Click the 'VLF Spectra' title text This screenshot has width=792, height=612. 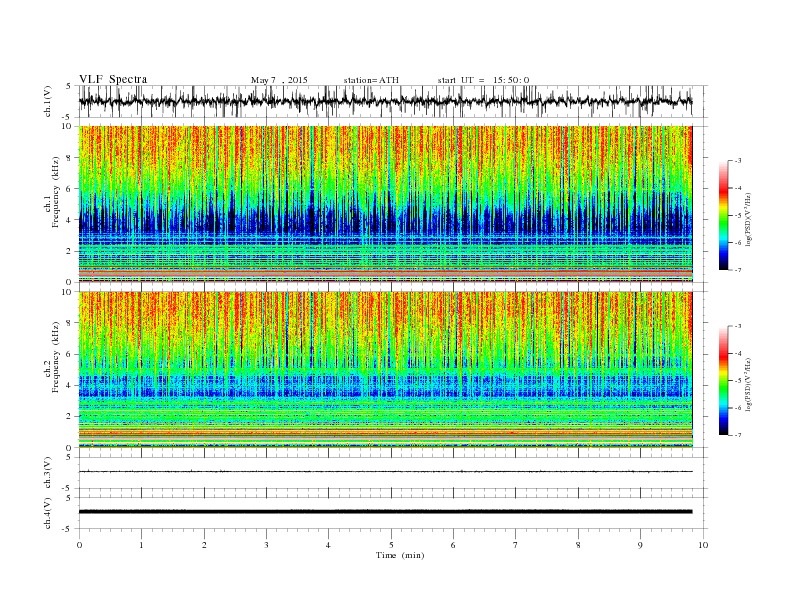coord(113,79)
